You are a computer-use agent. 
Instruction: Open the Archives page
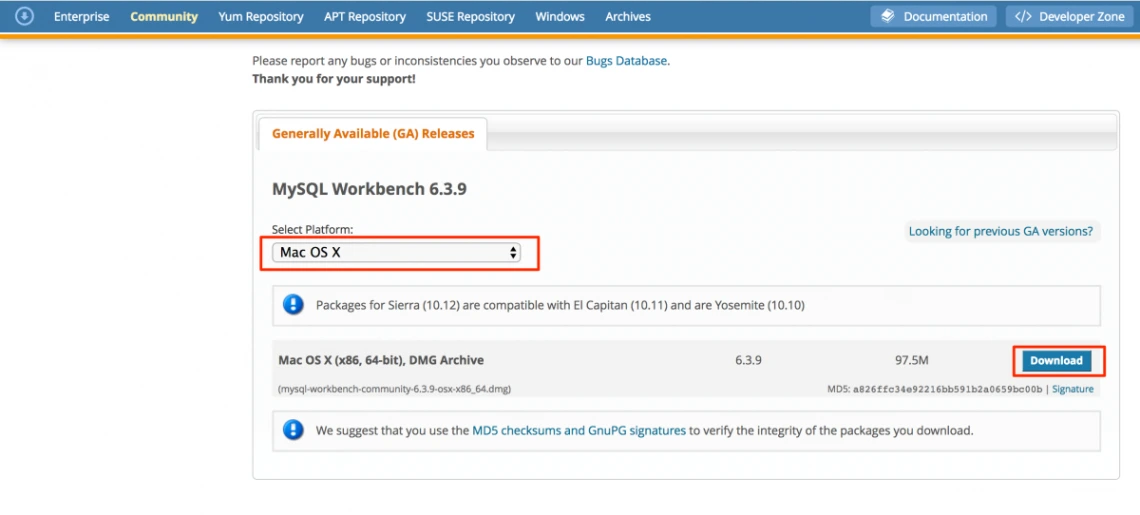point(628,16)
